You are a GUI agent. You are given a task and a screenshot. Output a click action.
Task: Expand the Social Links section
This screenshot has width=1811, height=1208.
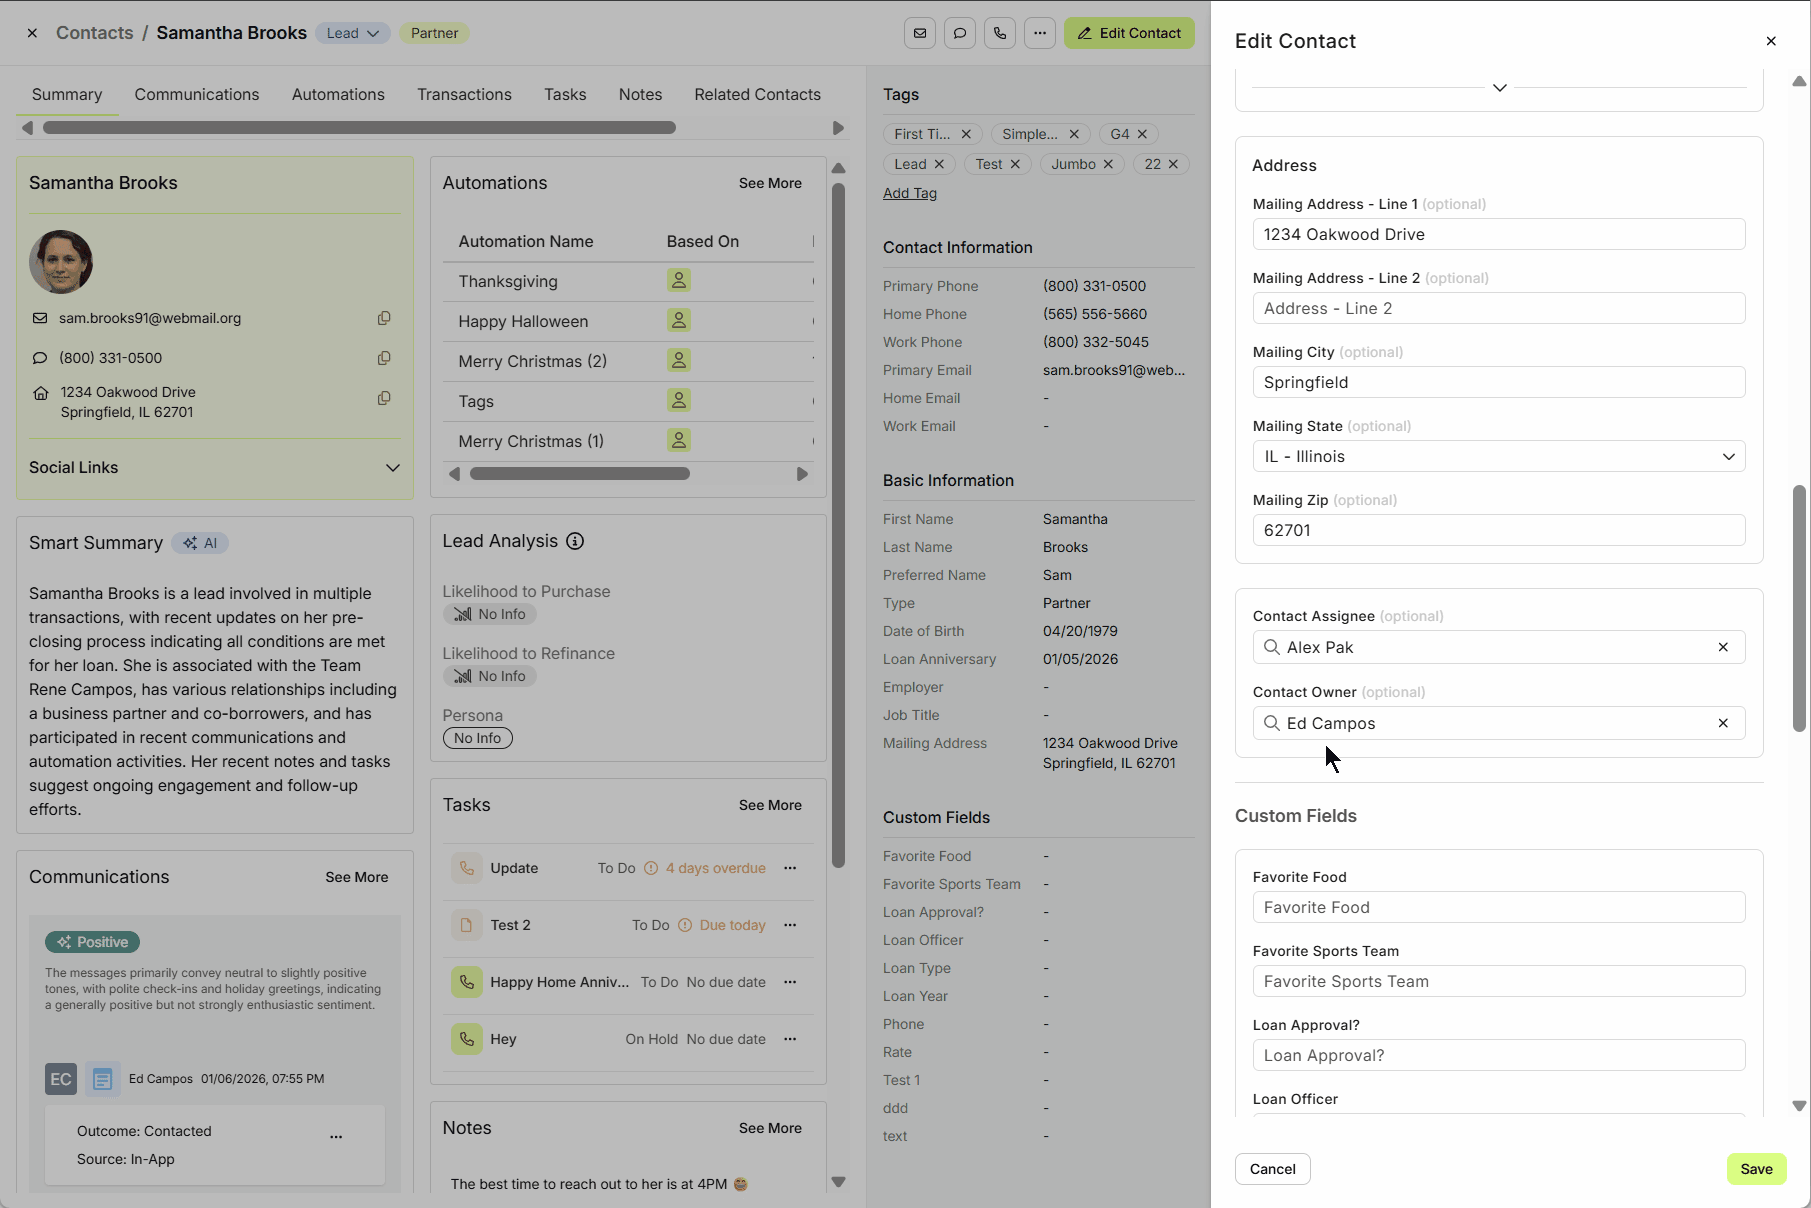point(392,467)
